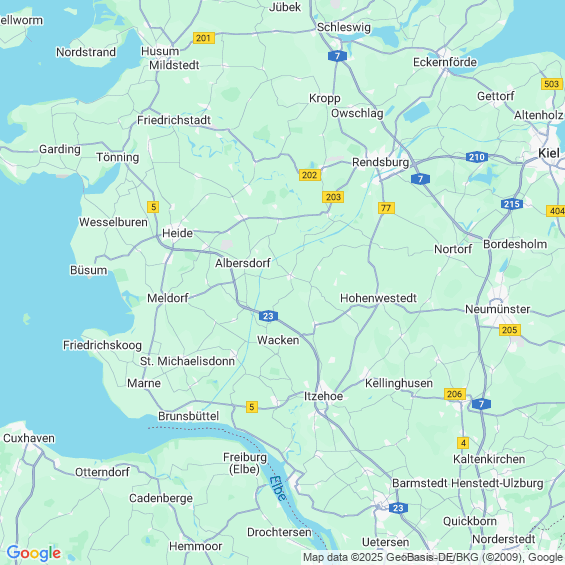The width and height of the screenshot is (565, 565).
Task: Click the Heide town label
Action: [177, 233]
